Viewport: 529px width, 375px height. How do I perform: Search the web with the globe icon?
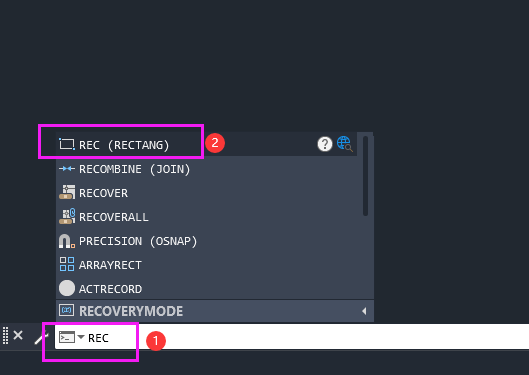pos(344,144)
